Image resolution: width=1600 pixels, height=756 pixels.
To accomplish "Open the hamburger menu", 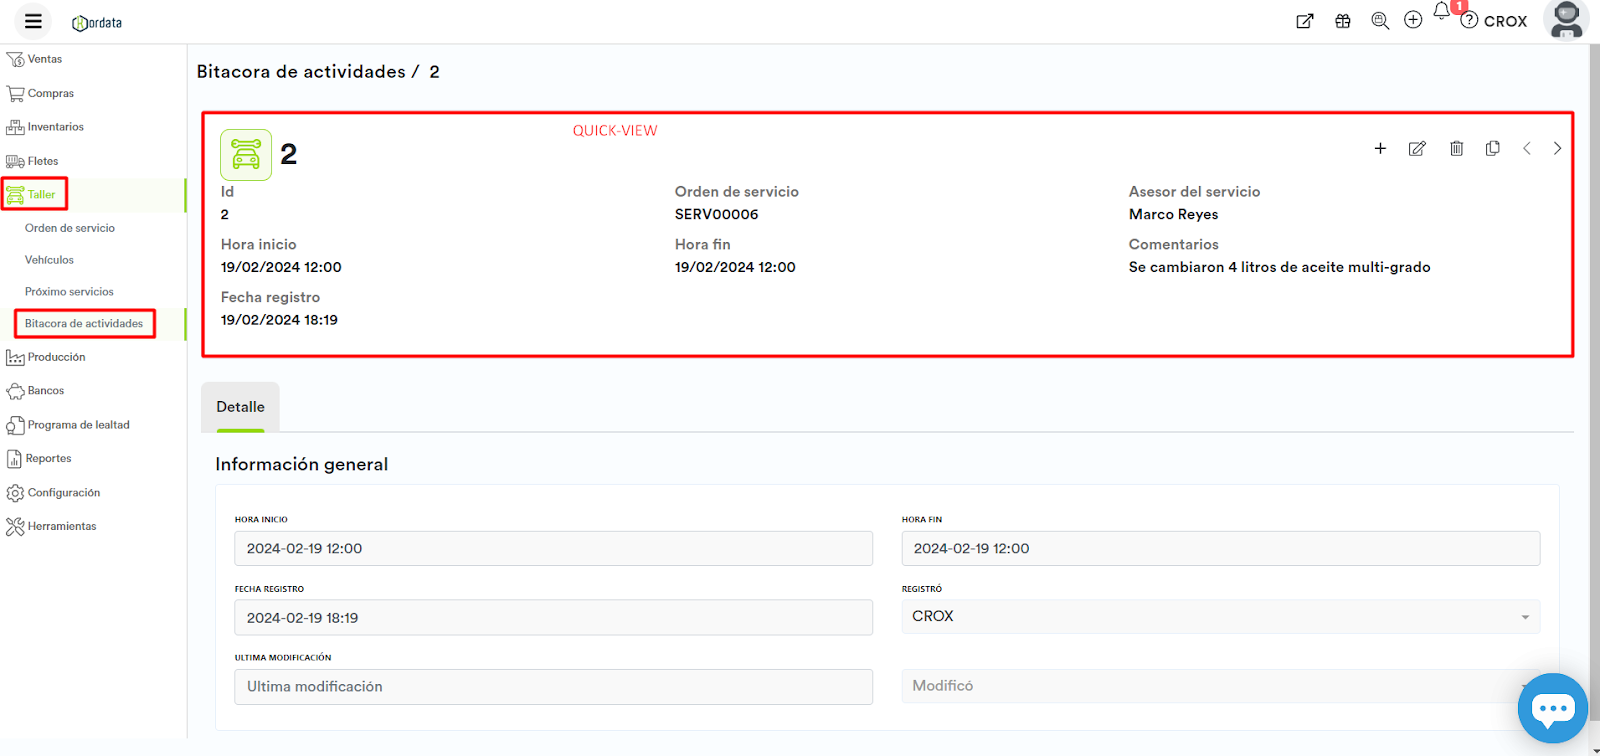I will click(33, 21).
